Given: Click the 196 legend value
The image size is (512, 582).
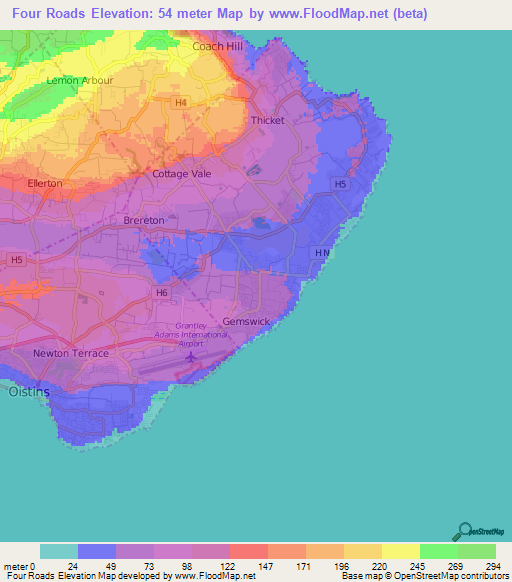Looking at the screenshot, I should pyautogui.click(x=341, y=567).
